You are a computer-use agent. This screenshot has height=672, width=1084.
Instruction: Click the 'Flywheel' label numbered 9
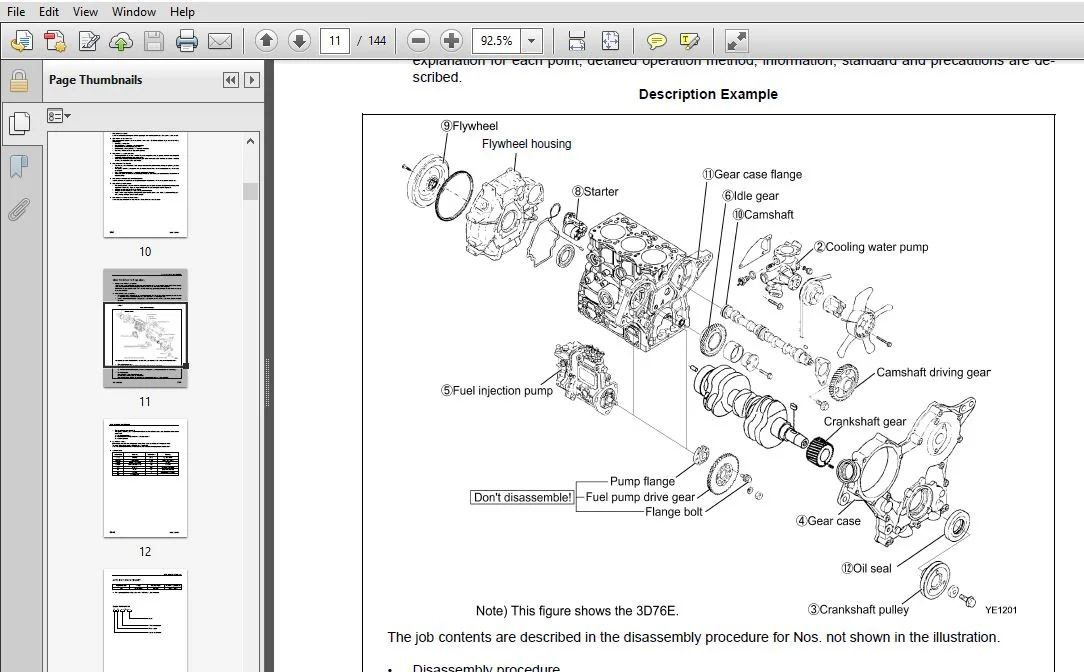pyautogui.click(x=469, y=126)
